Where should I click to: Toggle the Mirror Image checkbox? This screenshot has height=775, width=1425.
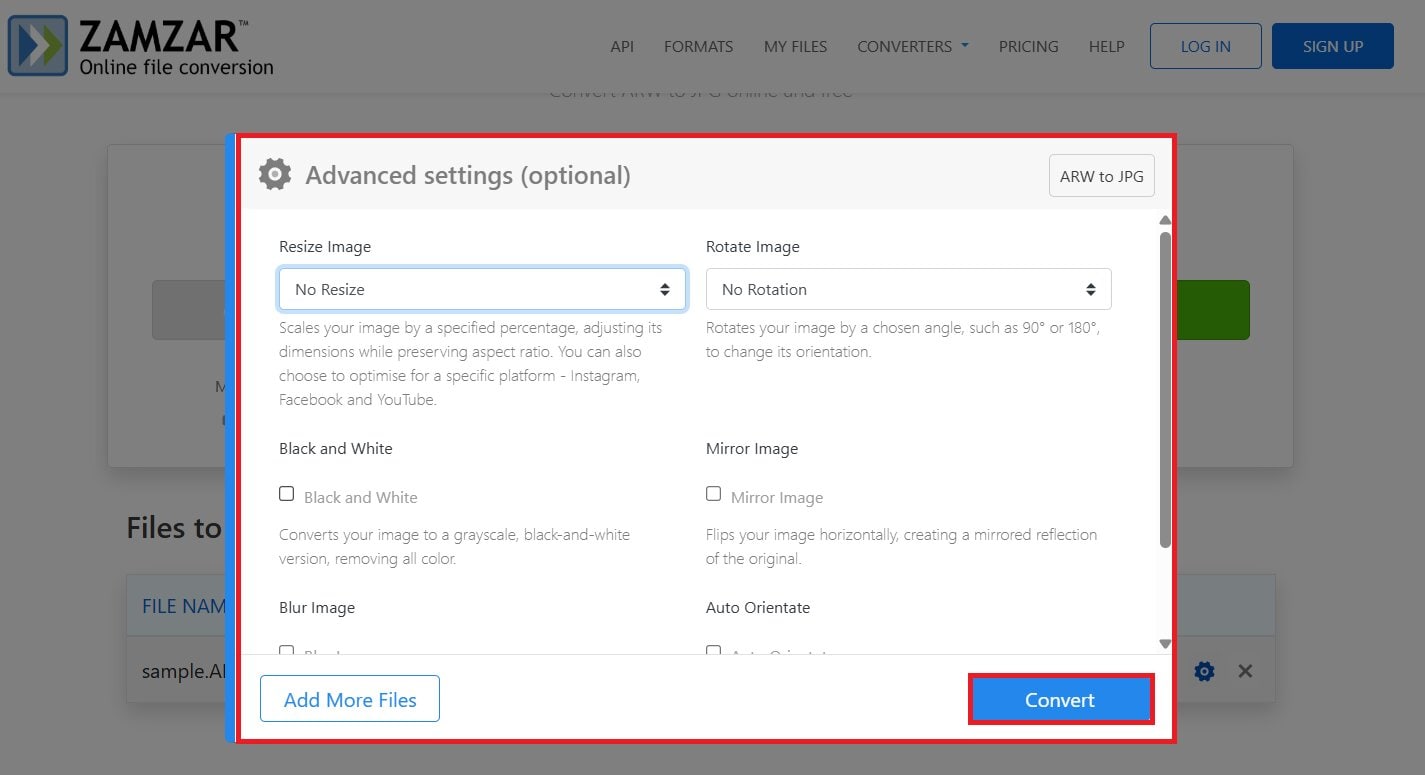[x=714, y=494]
